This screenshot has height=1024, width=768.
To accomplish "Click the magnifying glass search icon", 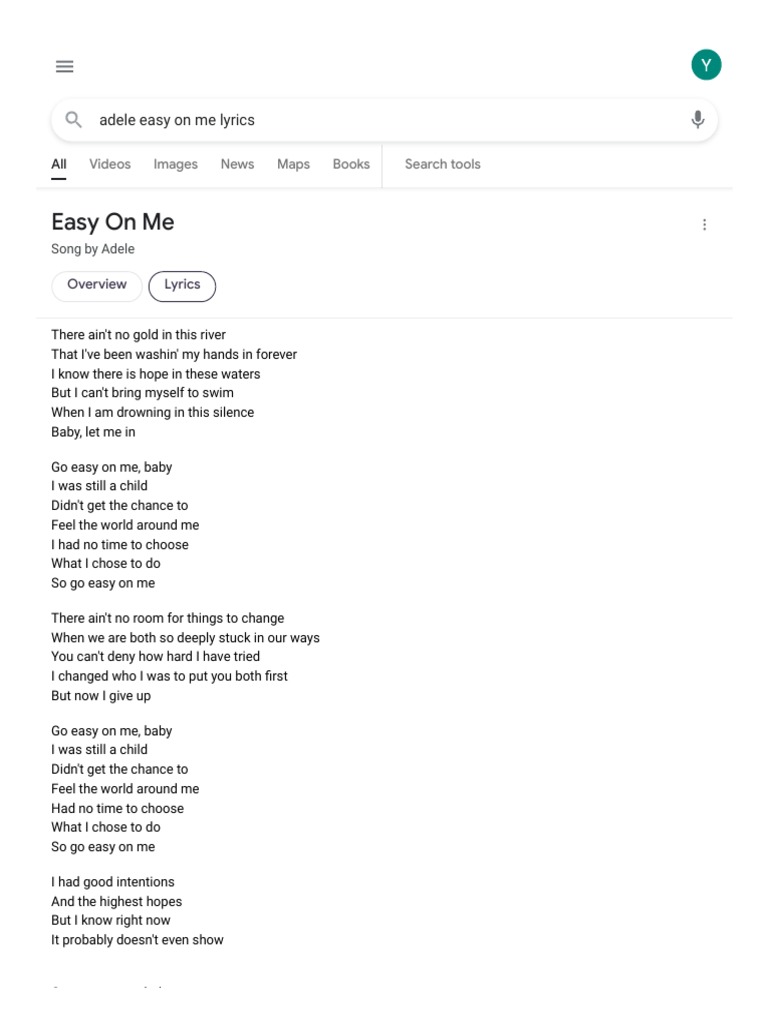I will coord(73,120).
